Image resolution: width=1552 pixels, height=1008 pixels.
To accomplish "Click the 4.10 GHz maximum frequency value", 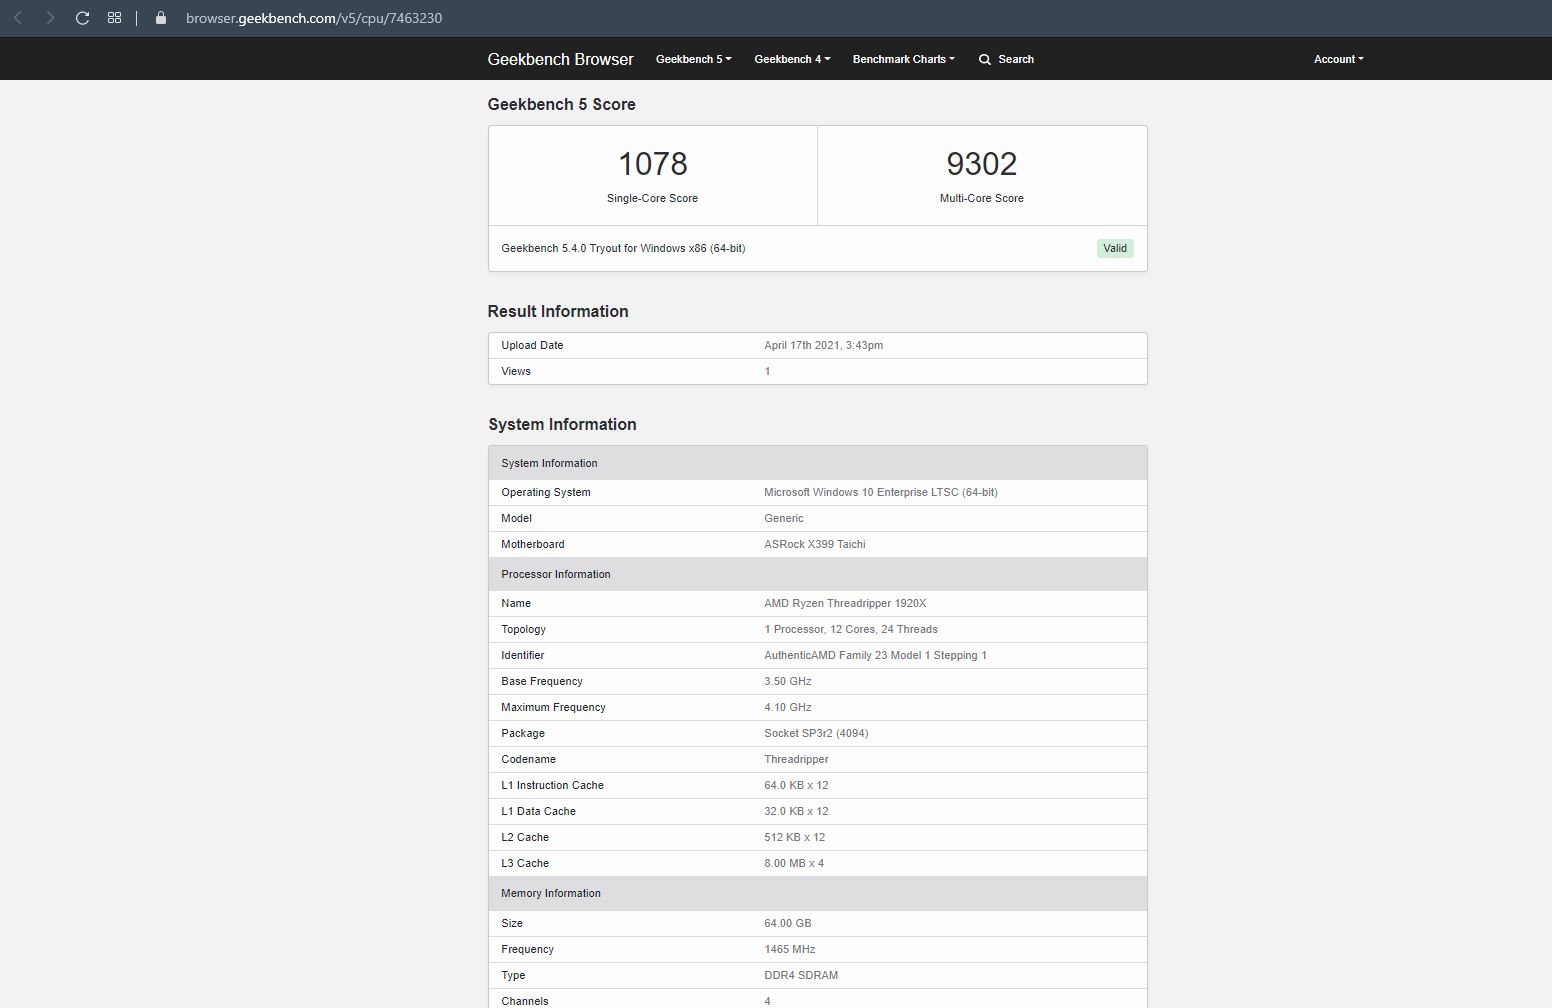I will point(787,707).
